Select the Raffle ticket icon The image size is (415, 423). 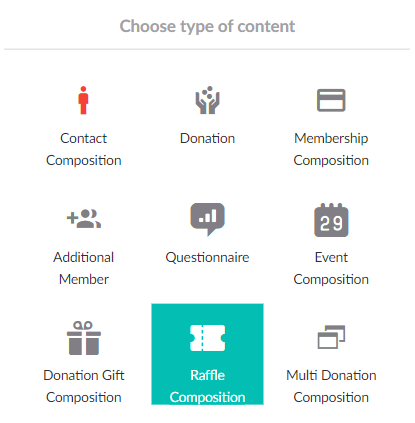pos(207,338)
